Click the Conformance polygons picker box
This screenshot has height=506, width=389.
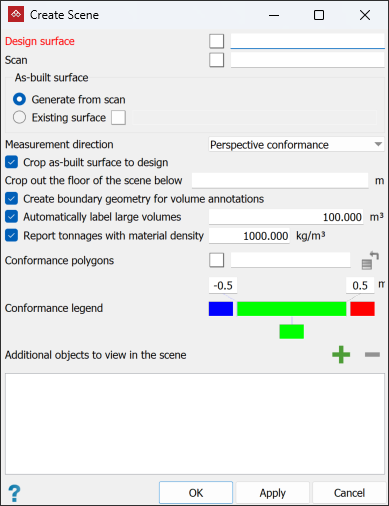pos(217,260)
